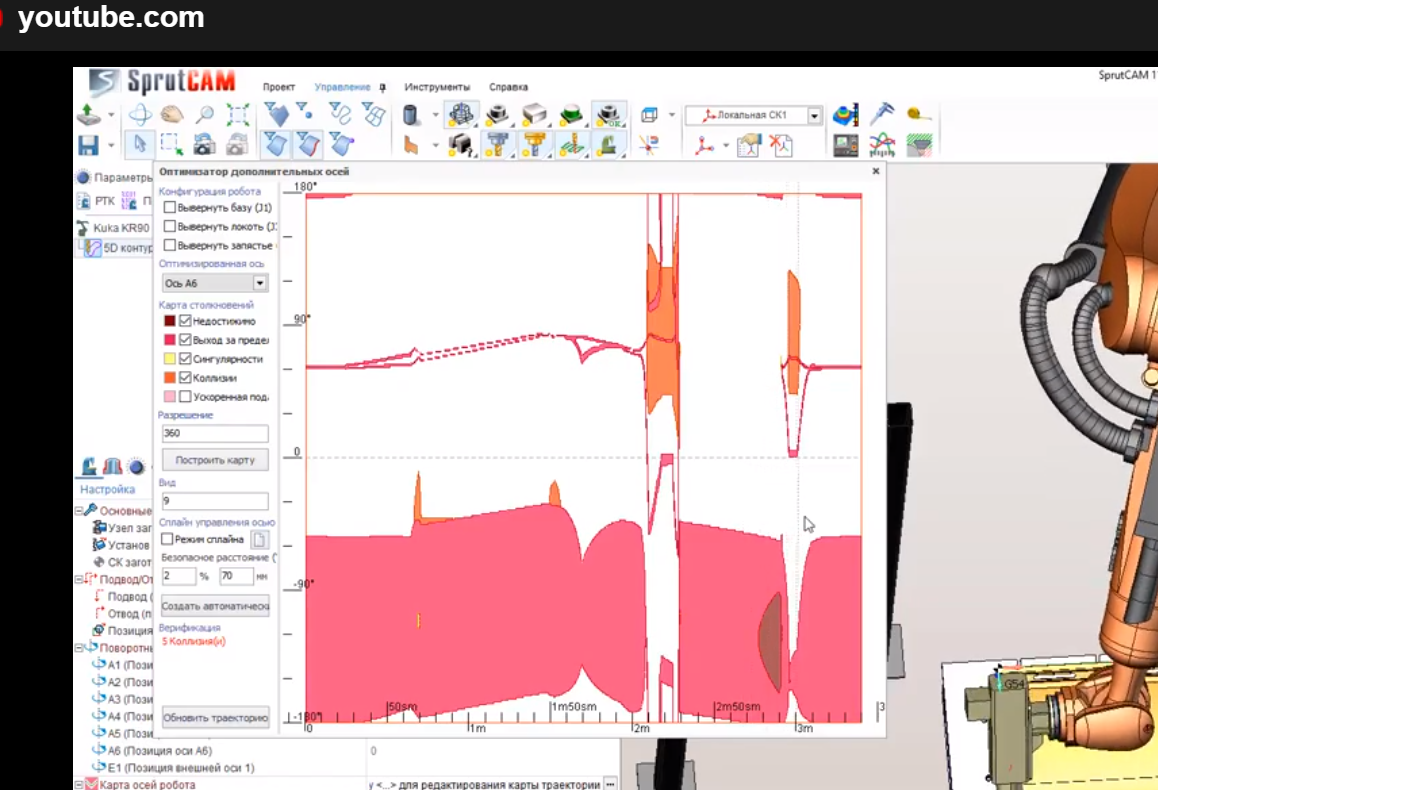Viewport: 1428px width, 810px height.
Task: Click the Save floppy disk icon
Action: tap(88, 145)
